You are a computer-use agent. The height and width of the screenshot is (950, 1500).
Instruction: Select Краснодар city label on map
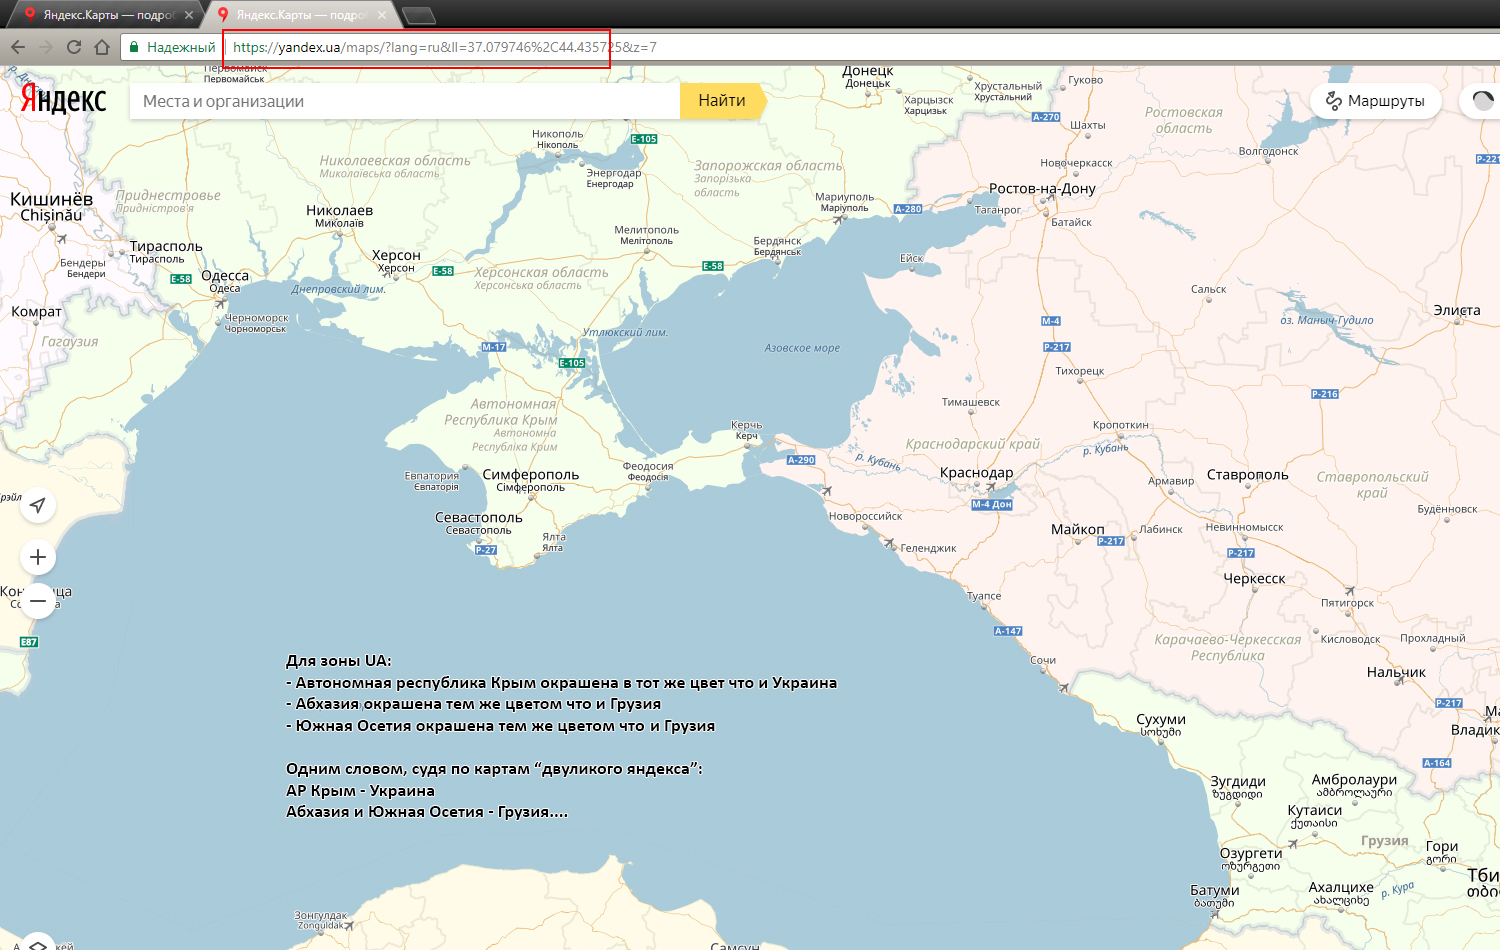pyautogui.click(x=976, y=472)
